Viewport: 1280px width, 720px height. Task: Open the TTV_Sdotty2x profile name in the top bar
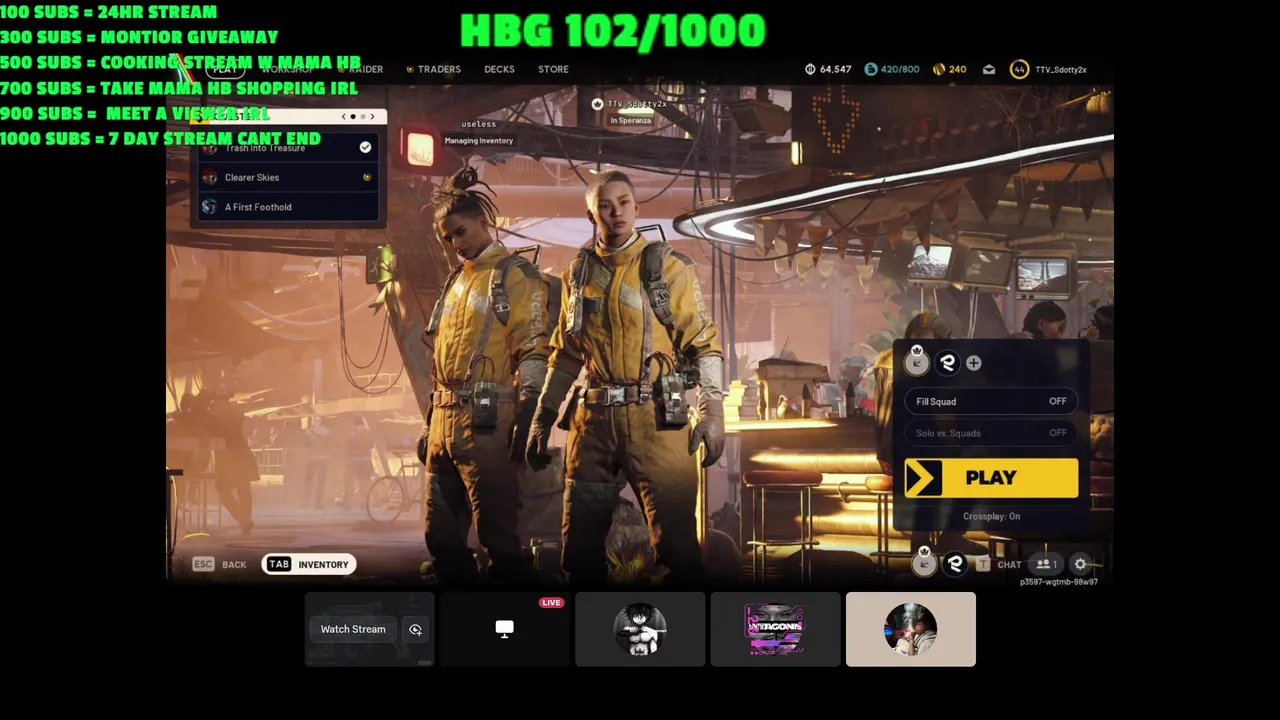[1061, 69]
